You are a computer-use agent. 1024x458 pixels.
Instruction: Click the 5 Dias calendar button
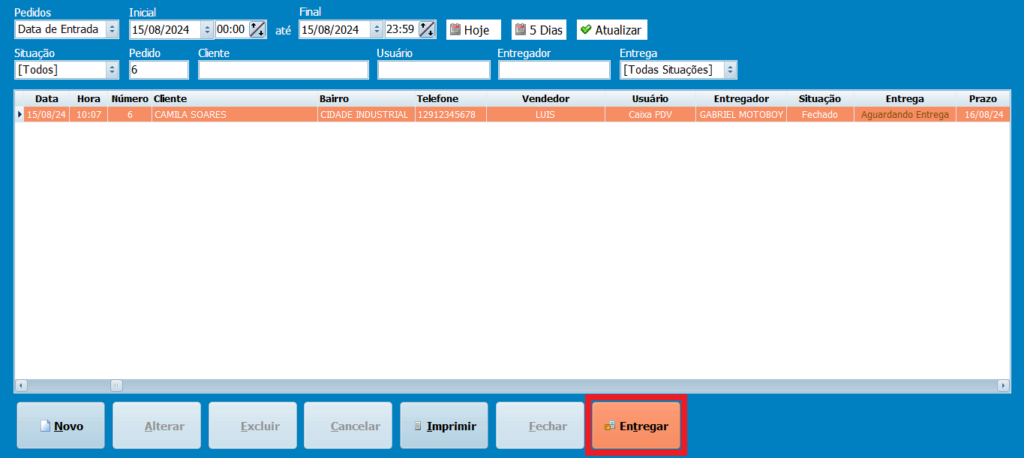[x=538, y=30]
